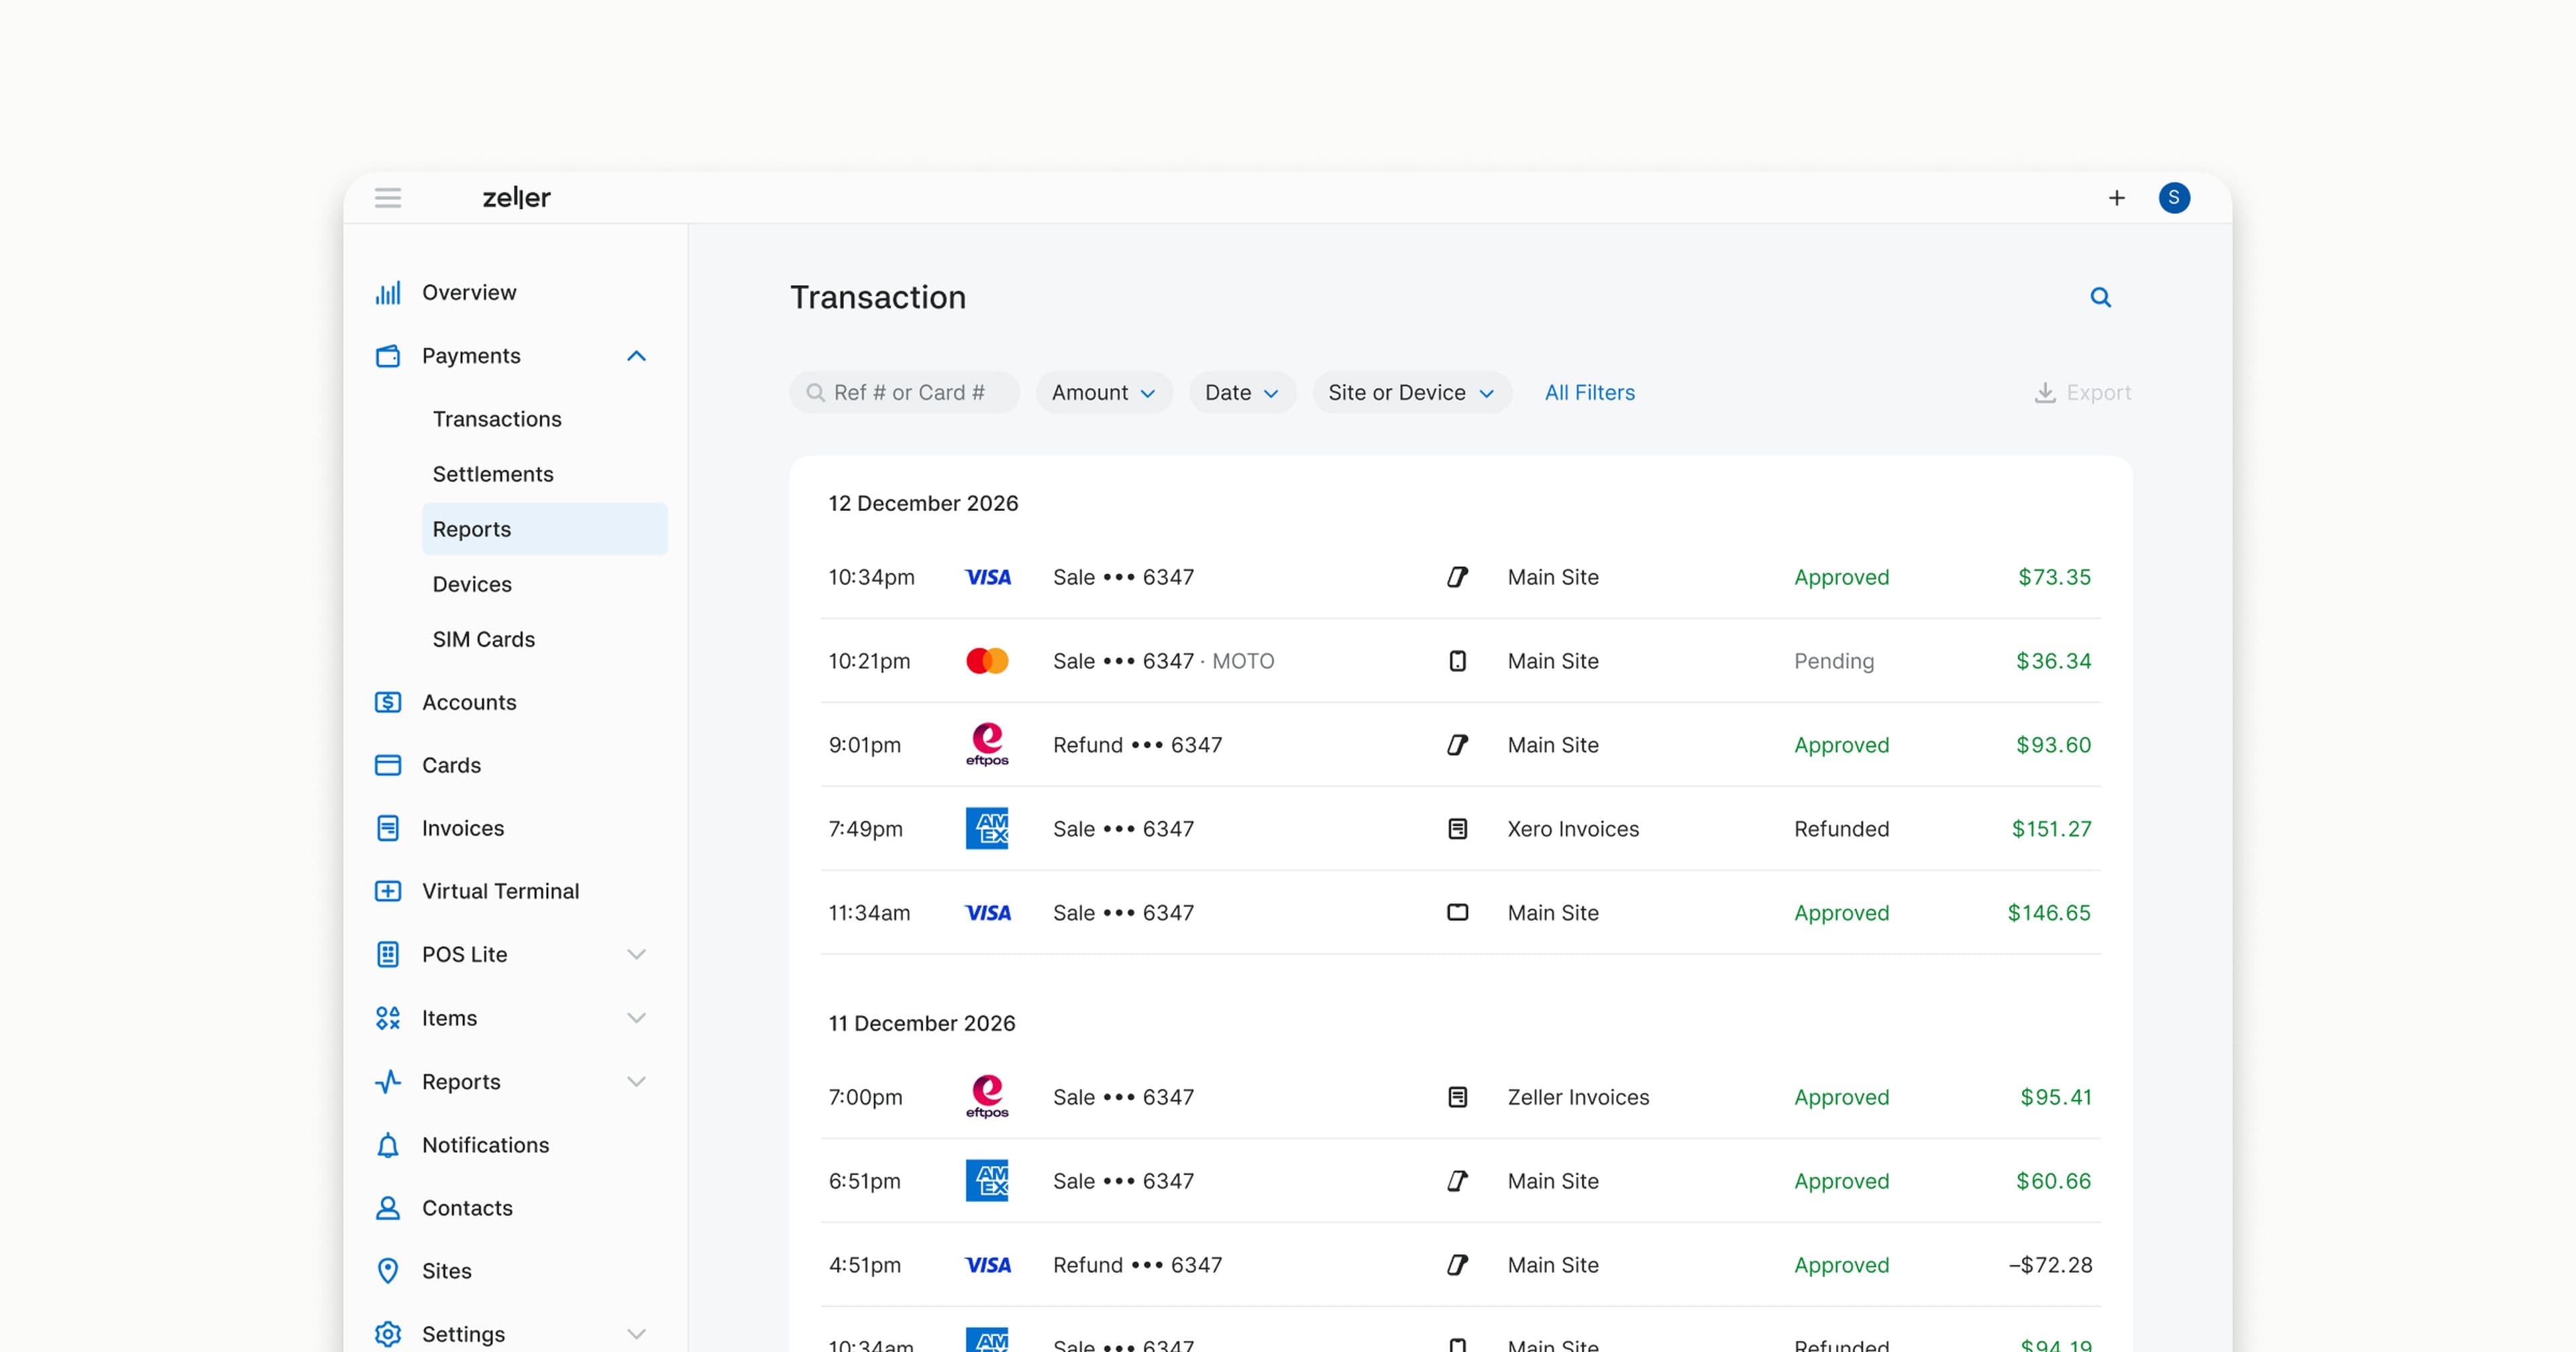Expand the POS Lite chevron

pyautogui.click(x=636, y=954)
